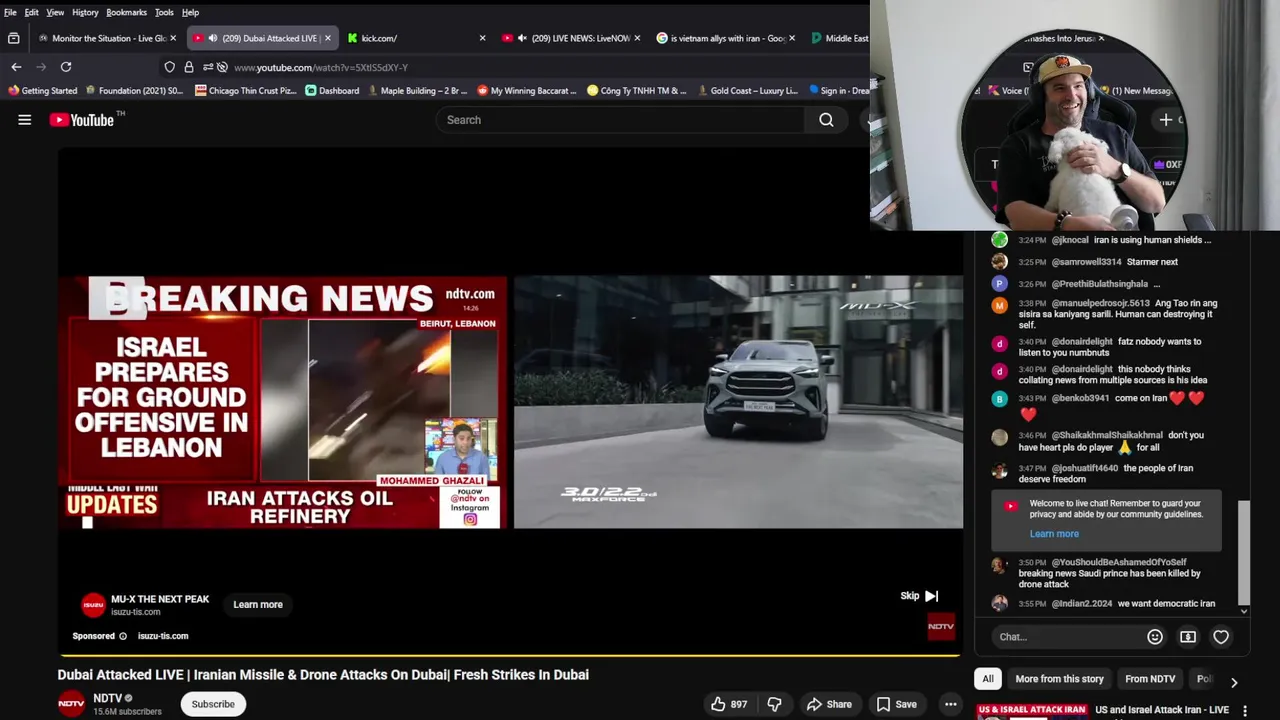Open the View menu
Screen dimensions: 1280x720
55,12
